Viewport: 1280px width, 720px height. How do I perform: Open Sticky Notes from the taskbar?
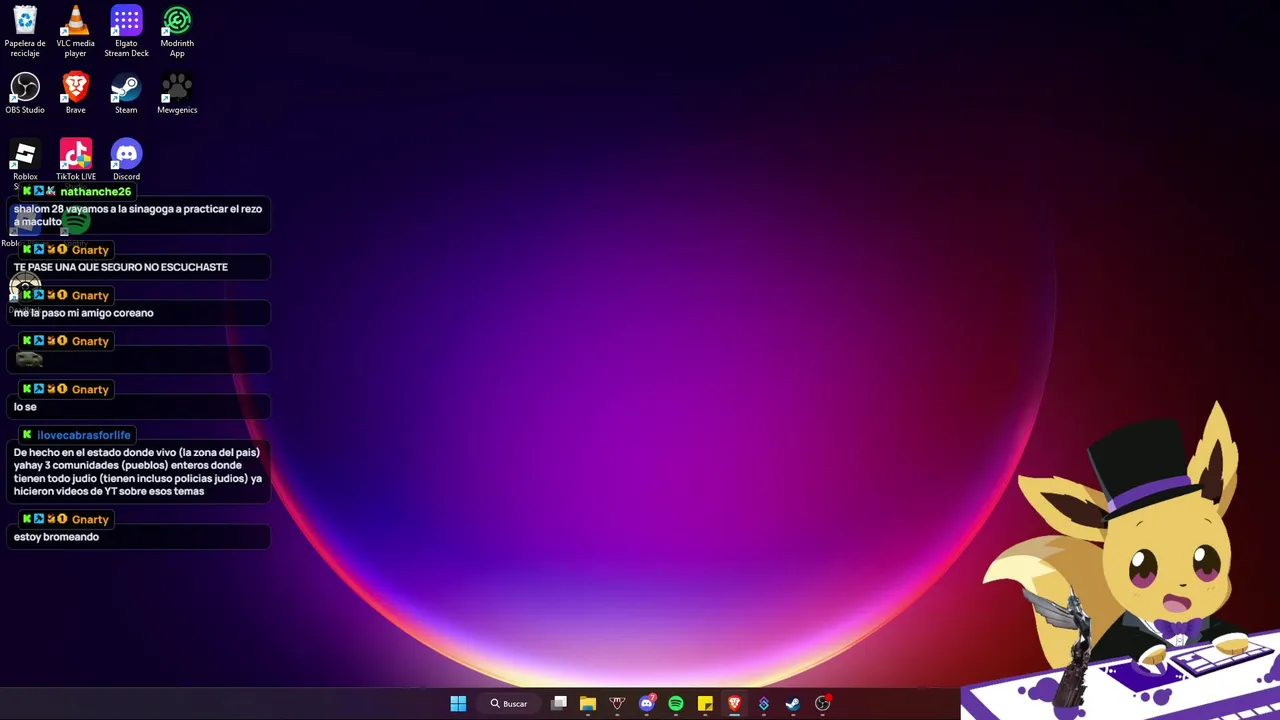coord(705,703)
